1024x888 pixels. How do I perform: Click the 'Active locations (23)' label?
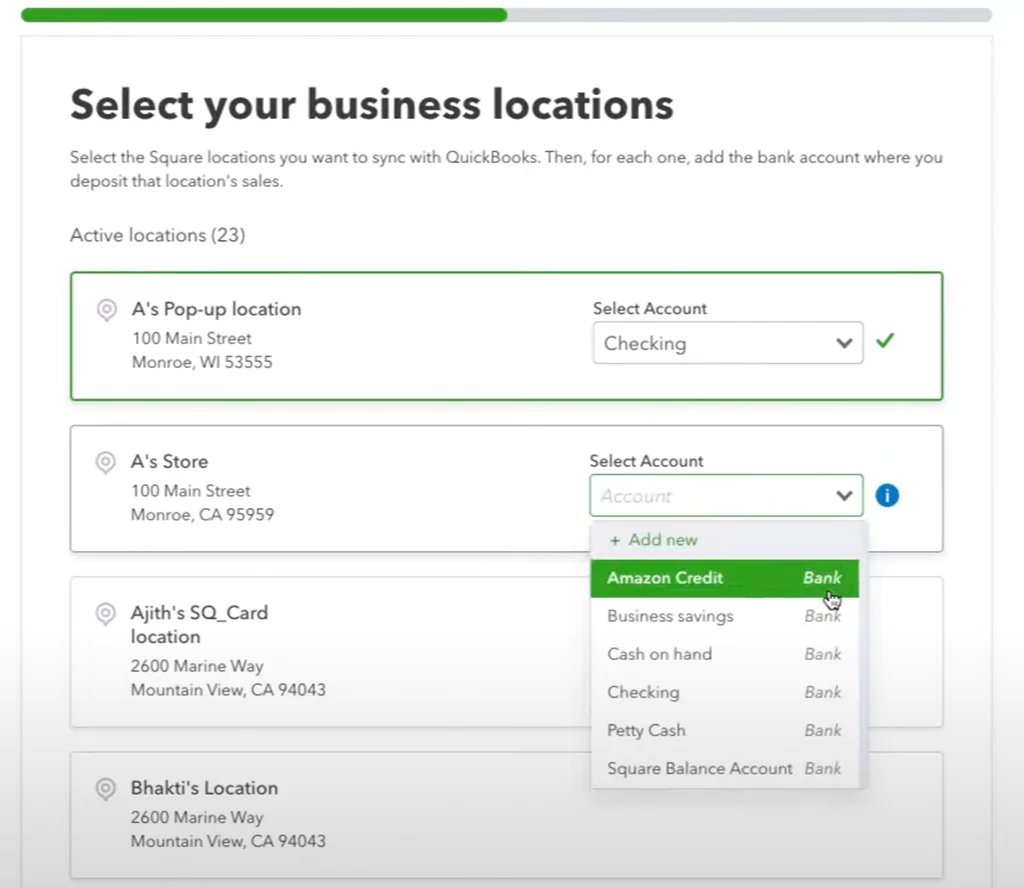[158, 235]
